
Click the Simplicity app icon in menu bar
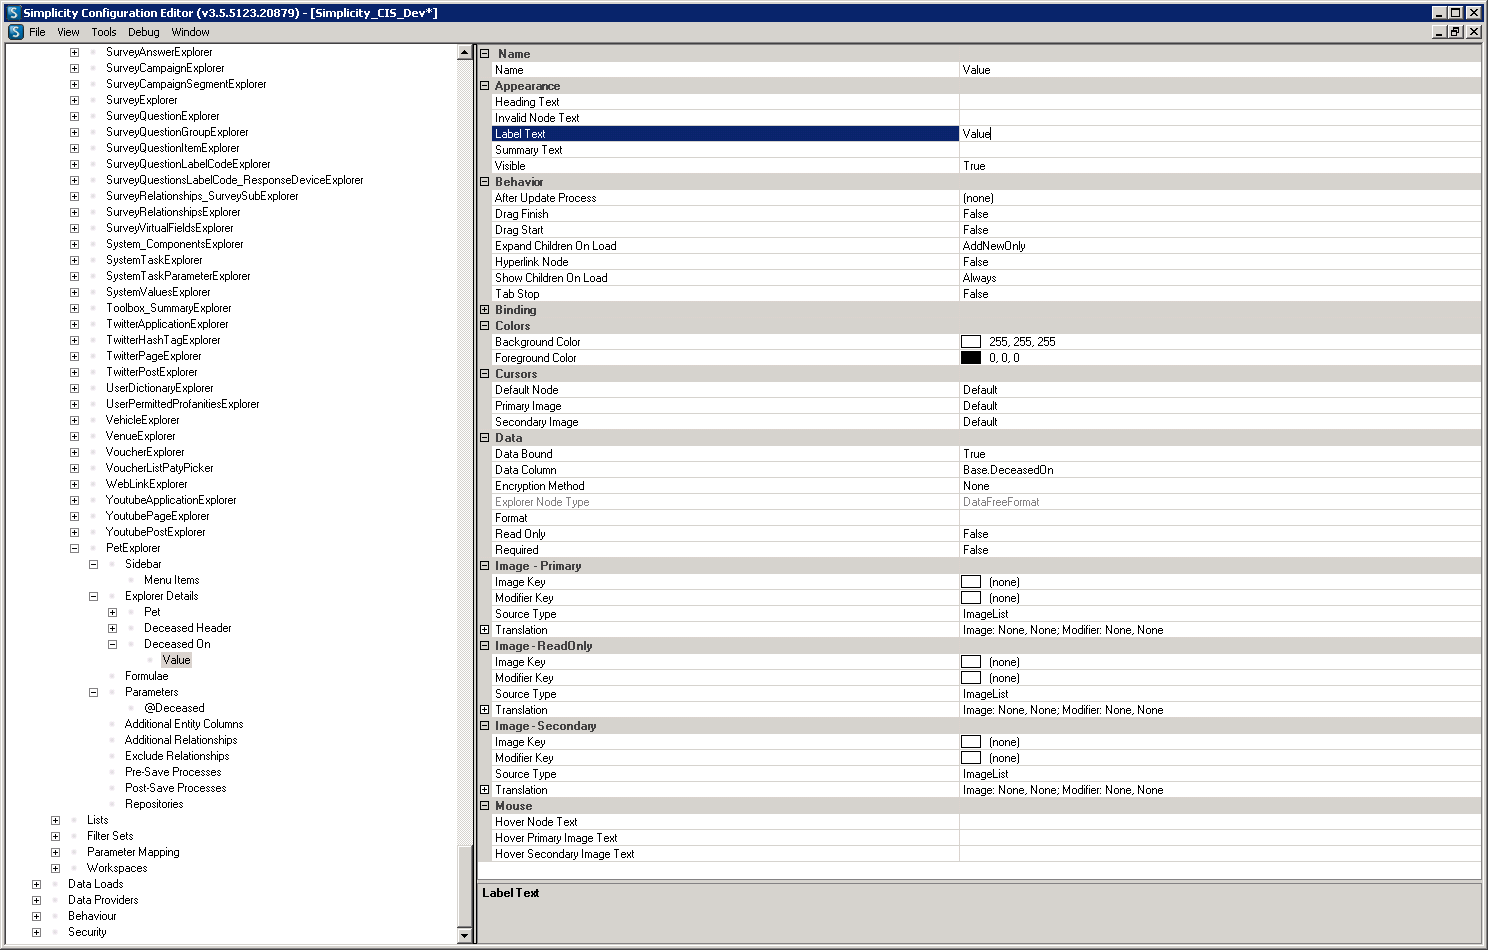click(x=15, y=32)
